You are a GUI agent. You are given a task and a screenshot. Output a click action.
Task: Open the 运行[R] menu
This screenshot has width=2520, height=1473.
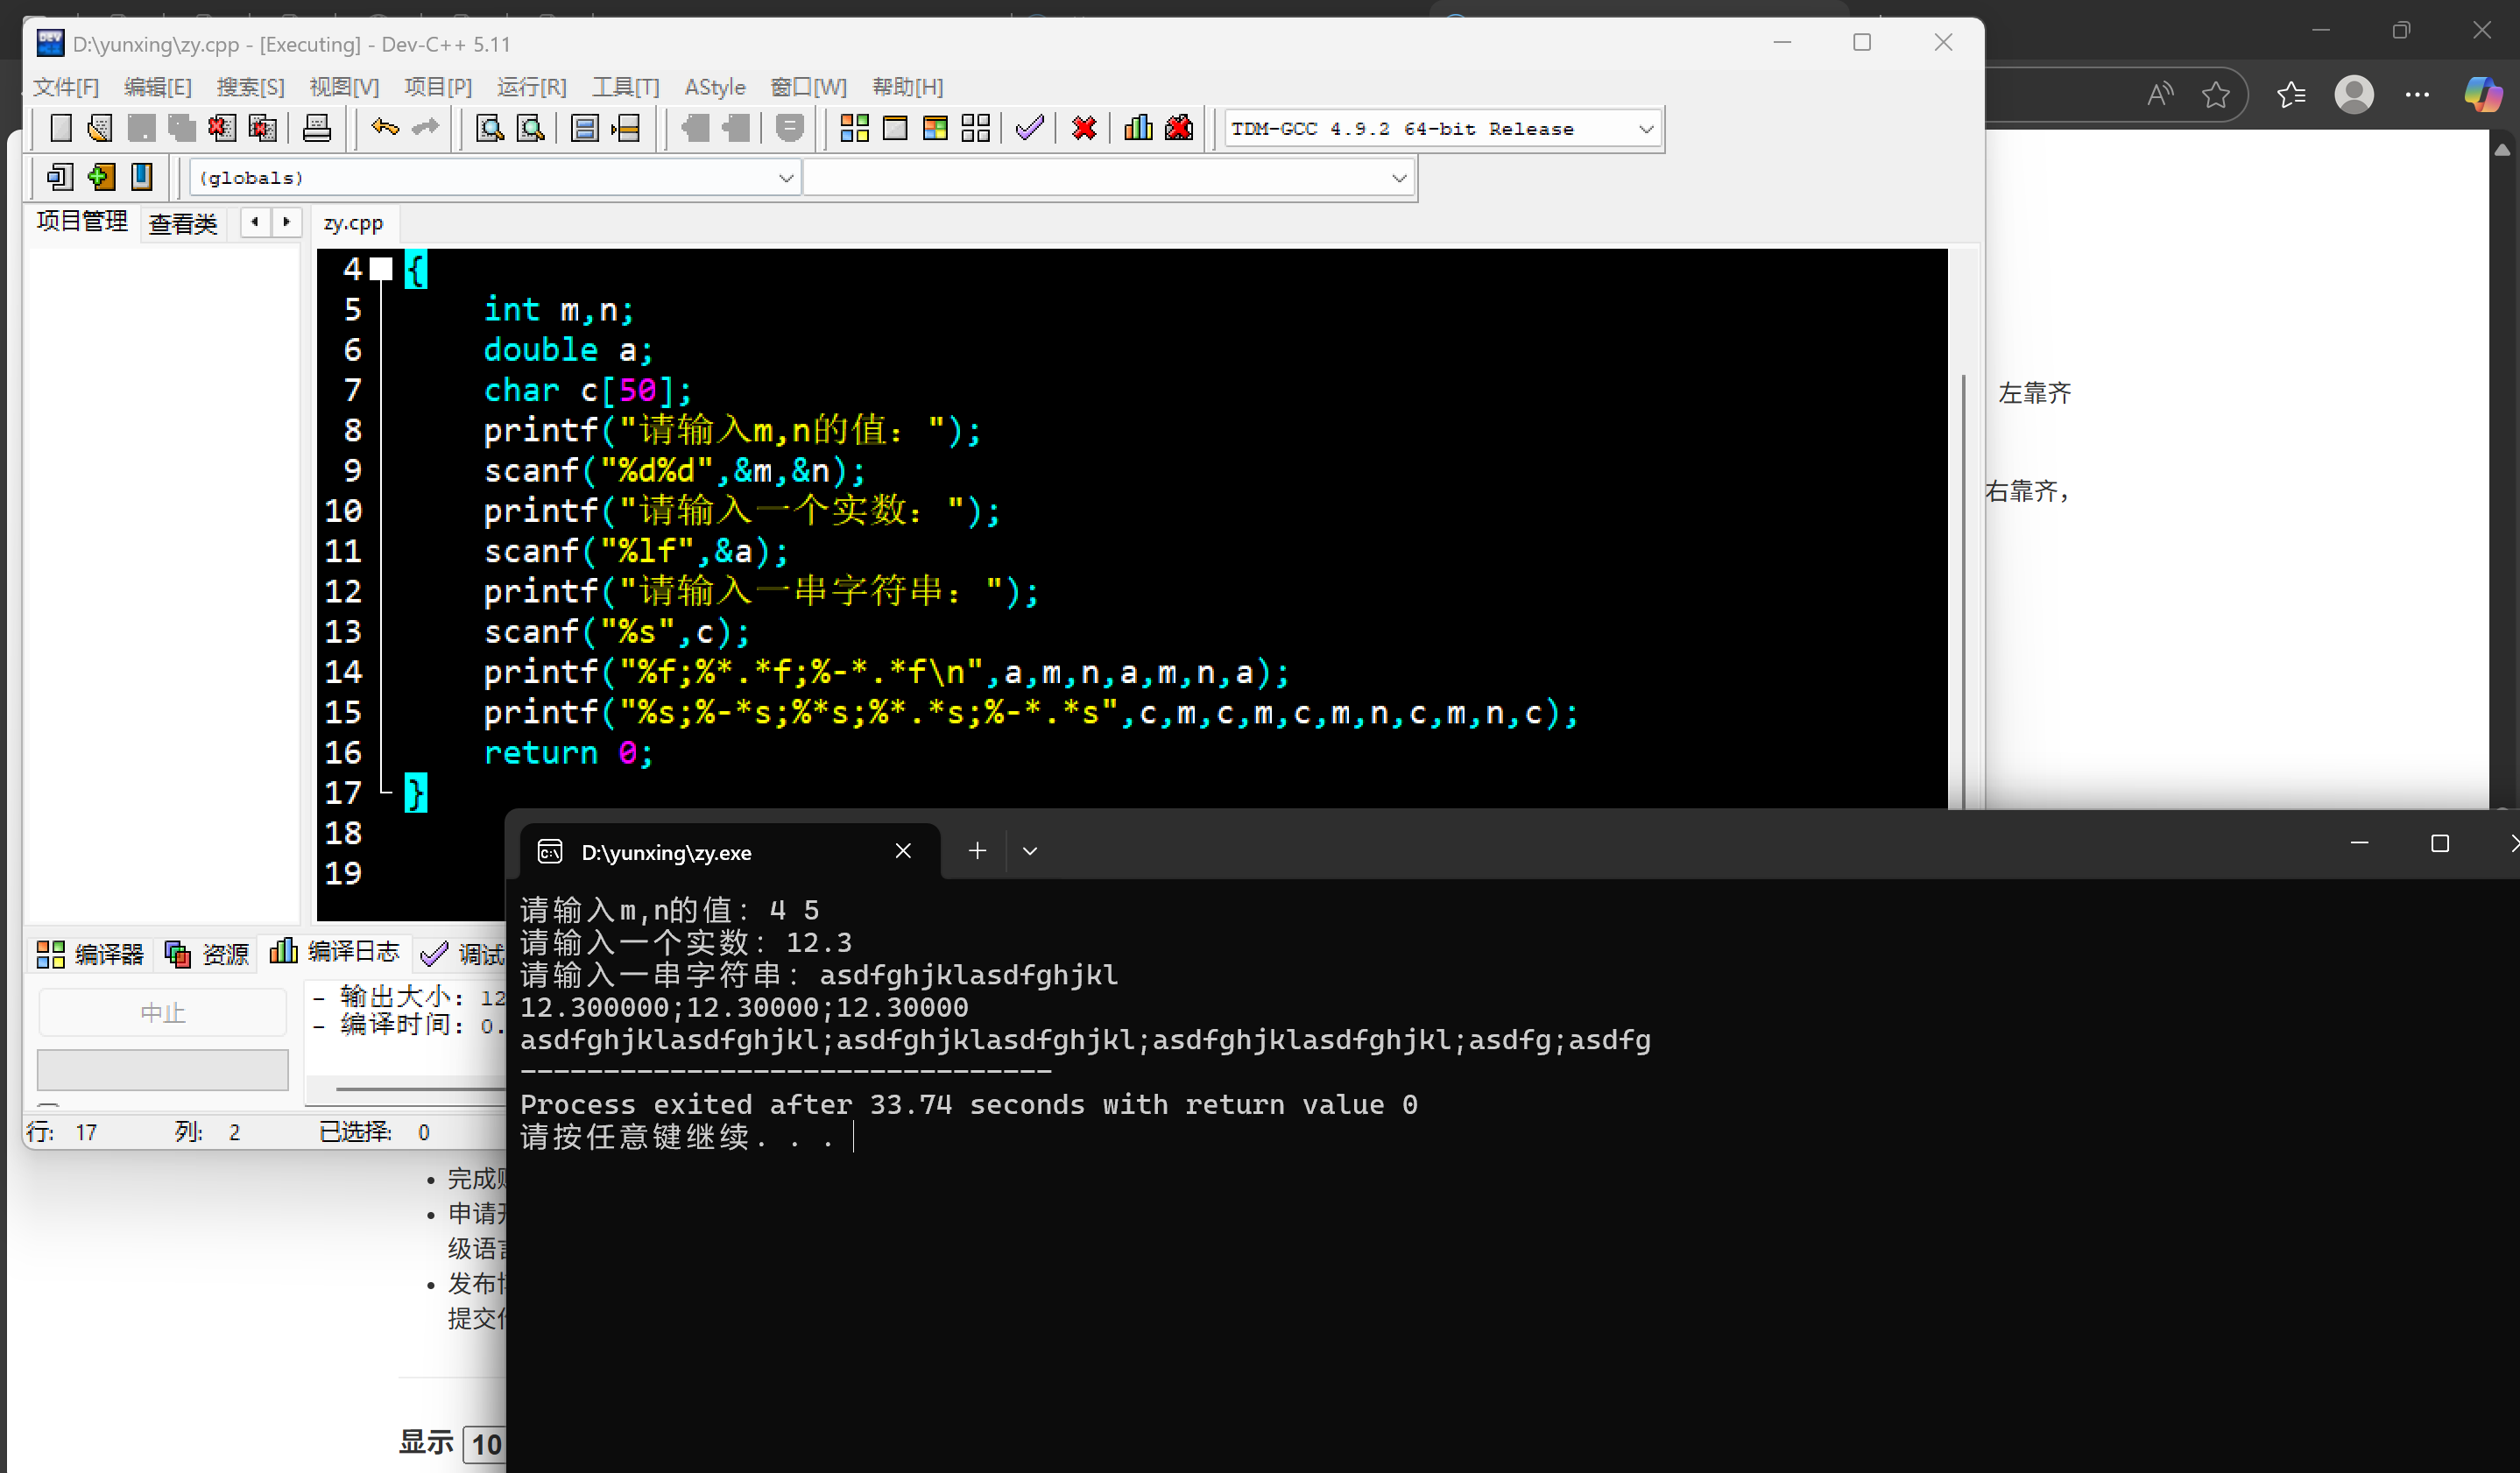tap(531, 87)
